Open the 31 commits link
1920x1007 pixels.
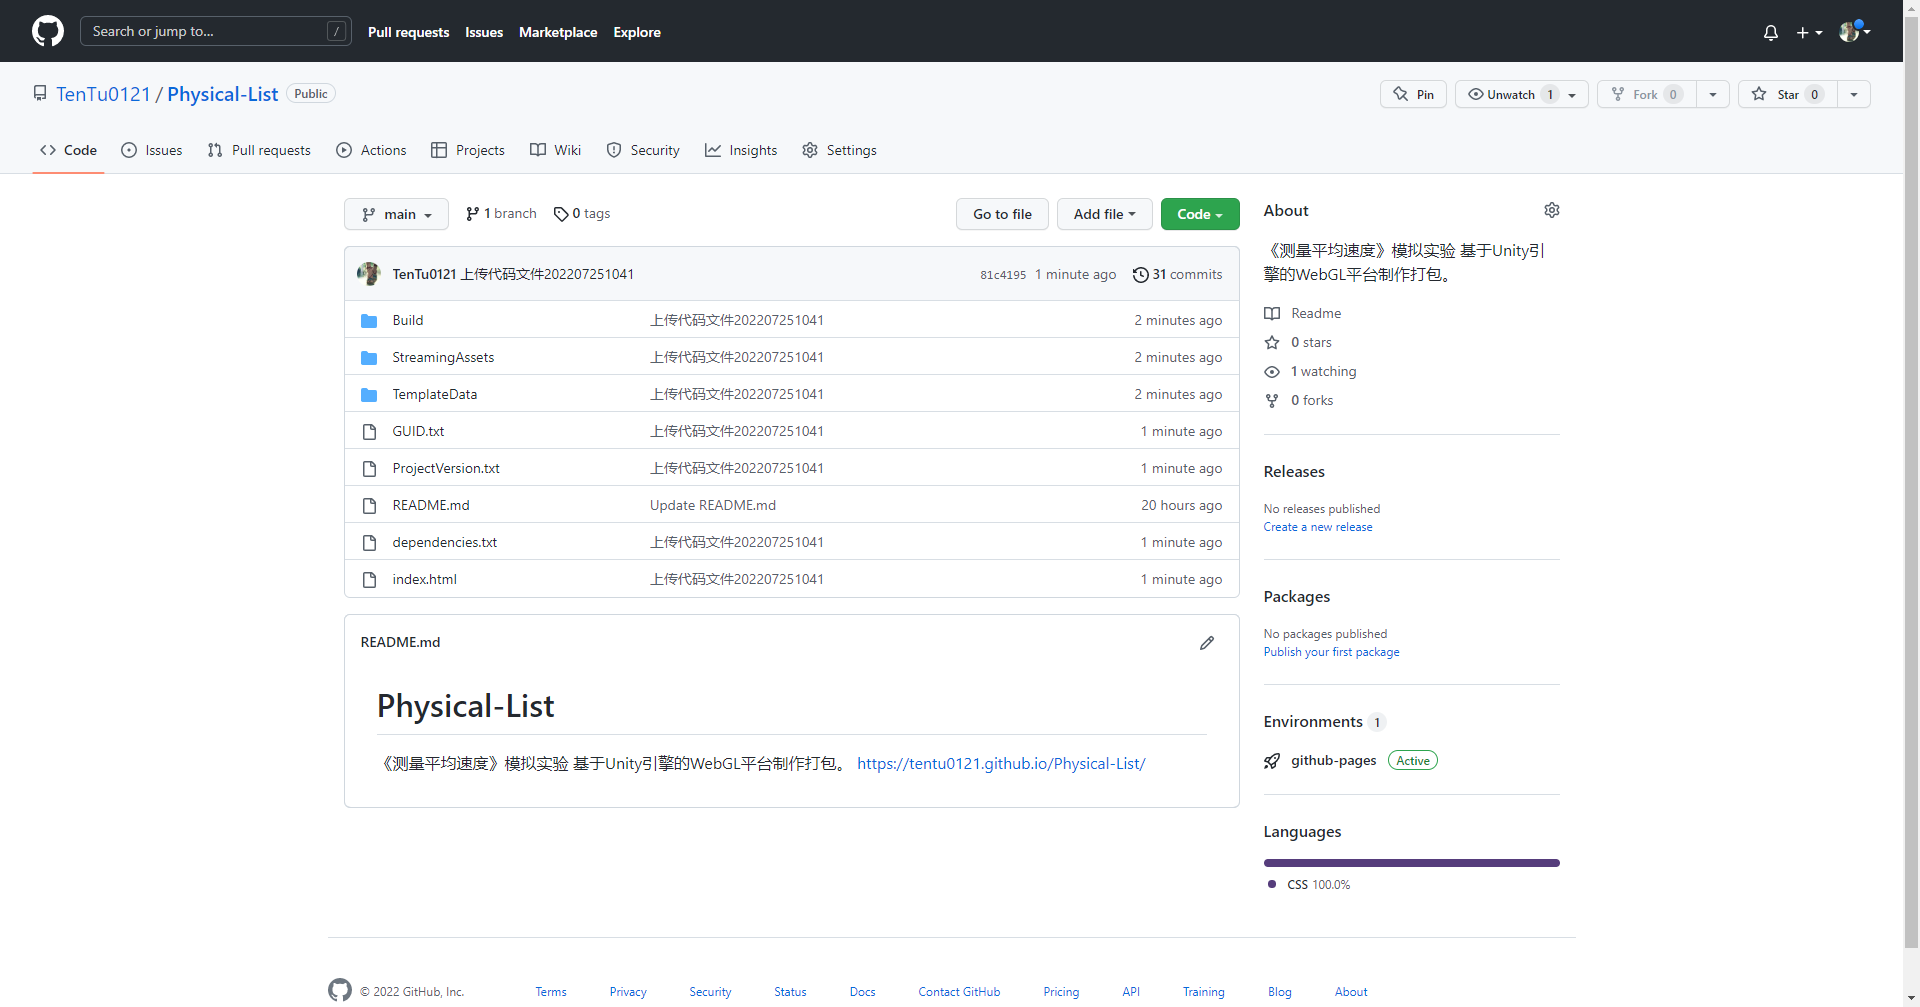(1177, 274)
